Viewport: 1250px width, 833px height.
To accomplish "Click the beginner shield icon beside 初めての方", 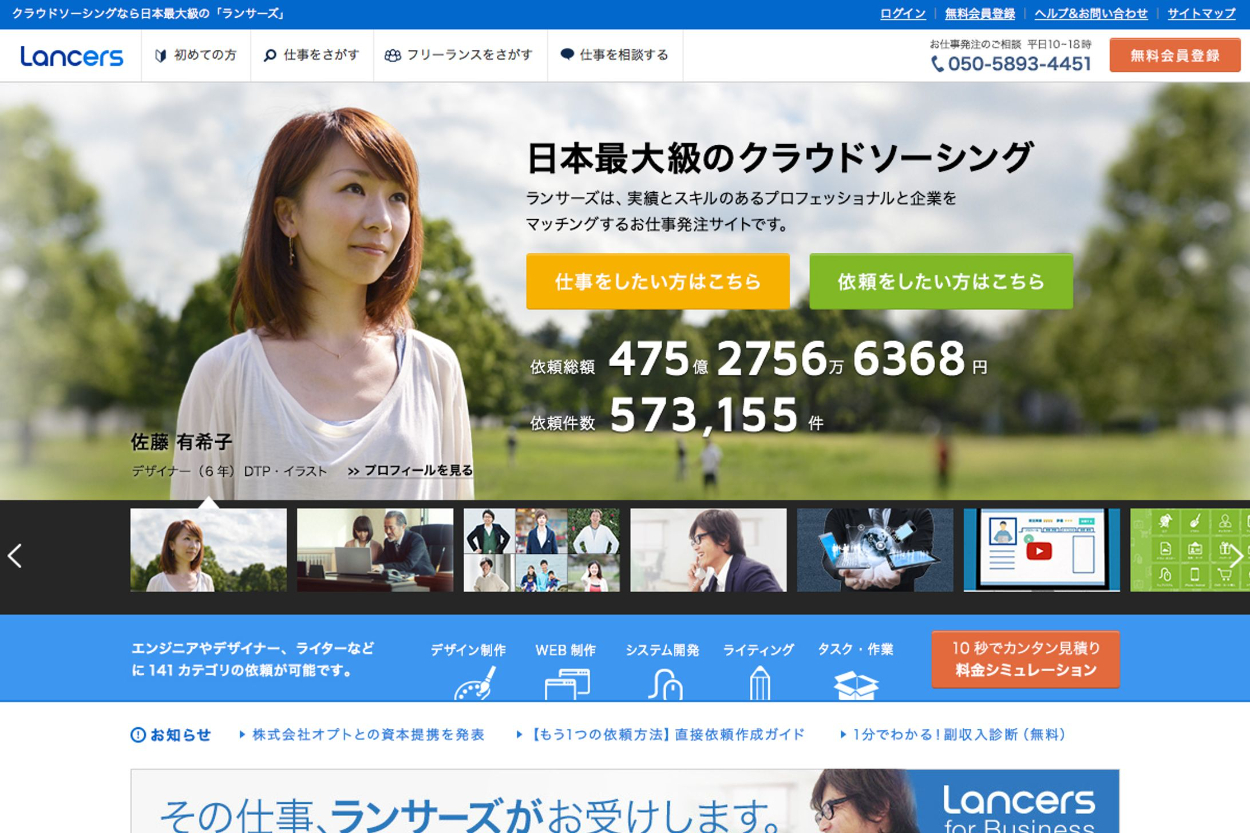I will point(161,56).
